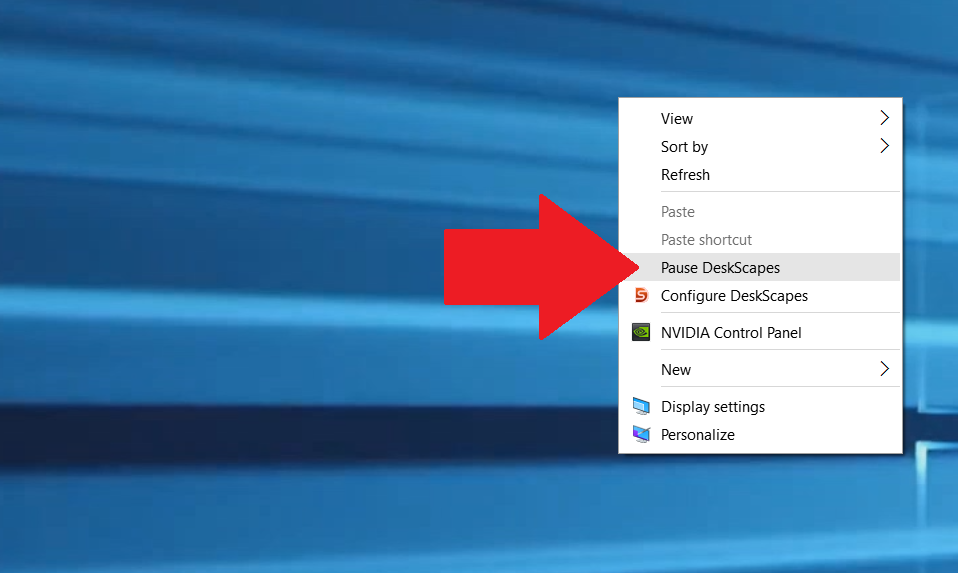Click the monitor icon next to Display settings
This screenshot has height=573, width=958.
pos(641,407)
